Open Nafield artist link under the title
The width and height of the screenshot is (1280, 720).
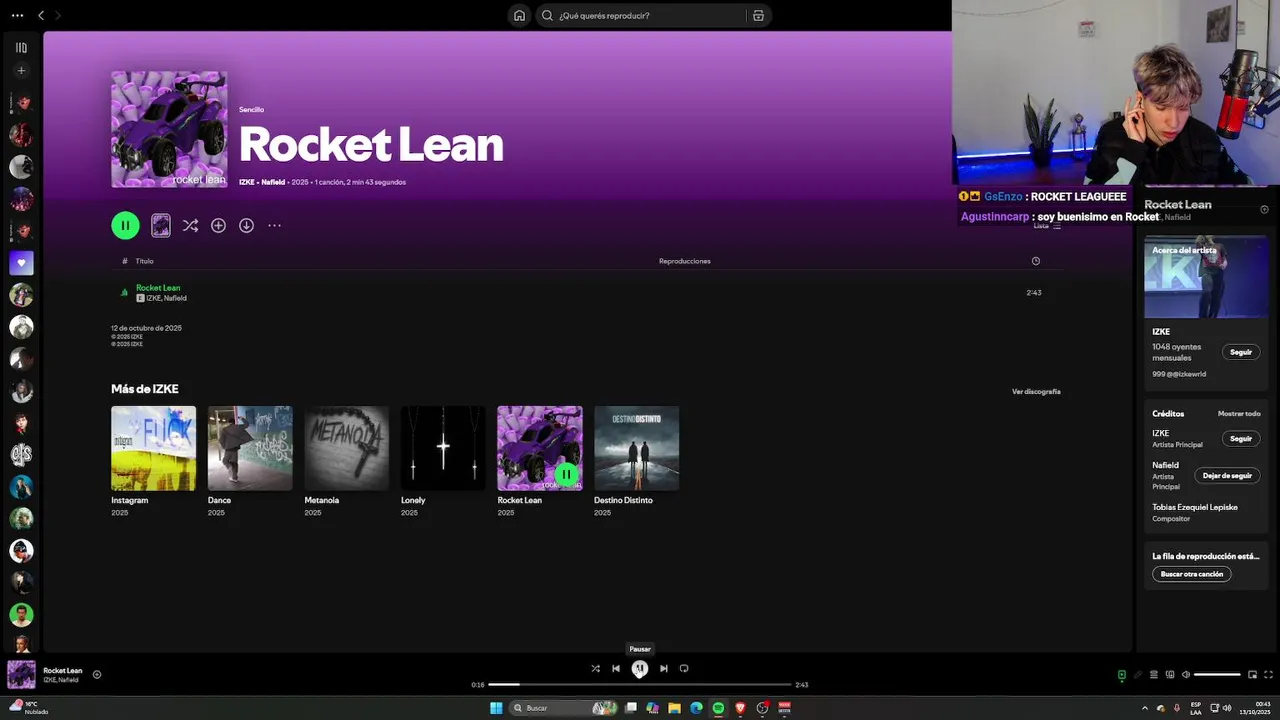pyautogui.click(x=273, y=182)
